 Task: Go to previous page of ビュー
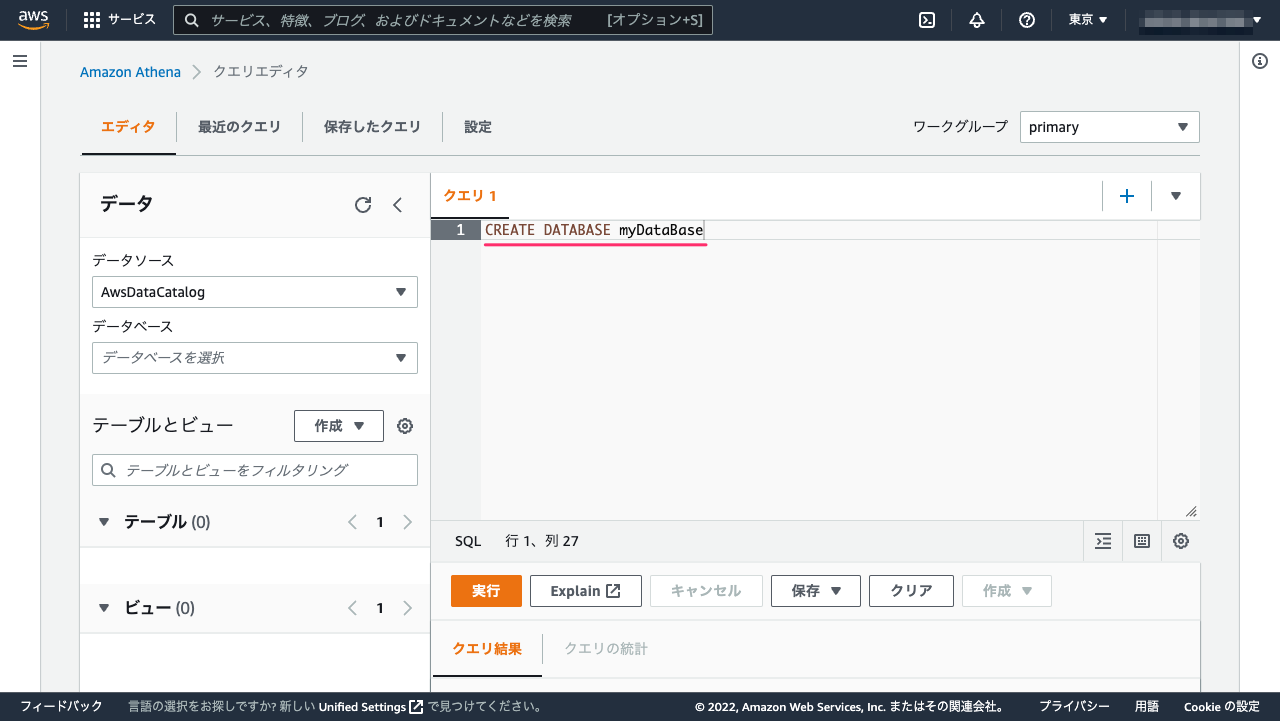point(352,608)
